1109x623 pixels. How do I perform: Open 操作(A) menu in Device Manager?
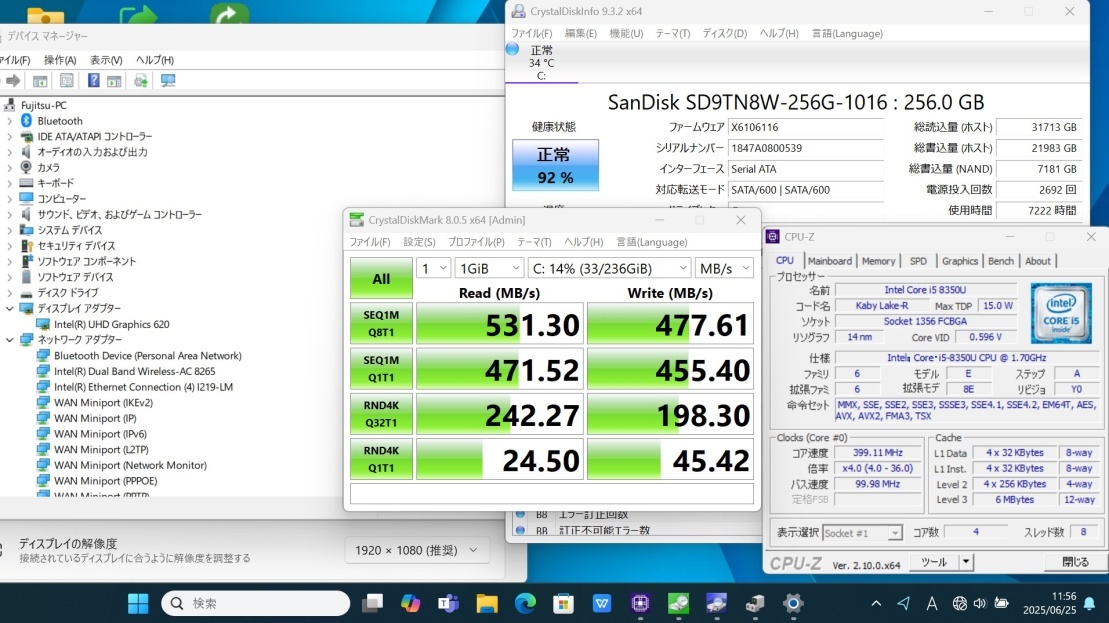(x=60, y=60)
